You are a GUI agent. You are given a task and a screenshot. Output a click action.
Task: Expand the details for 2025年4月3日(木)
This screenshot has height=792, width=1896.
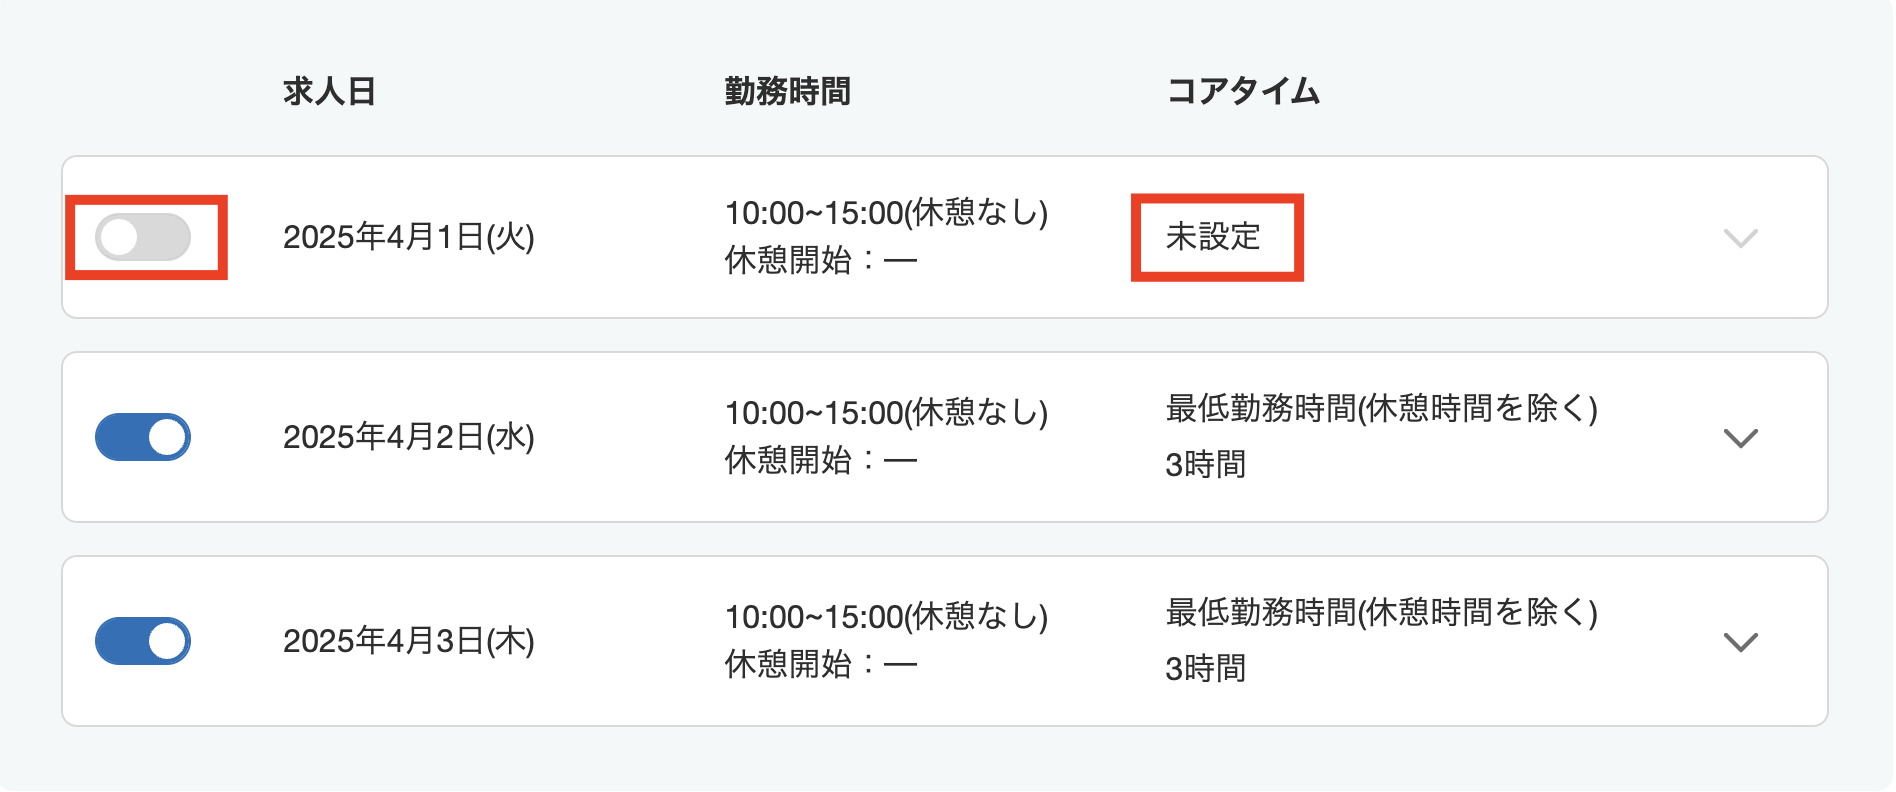coord(1741,641)
